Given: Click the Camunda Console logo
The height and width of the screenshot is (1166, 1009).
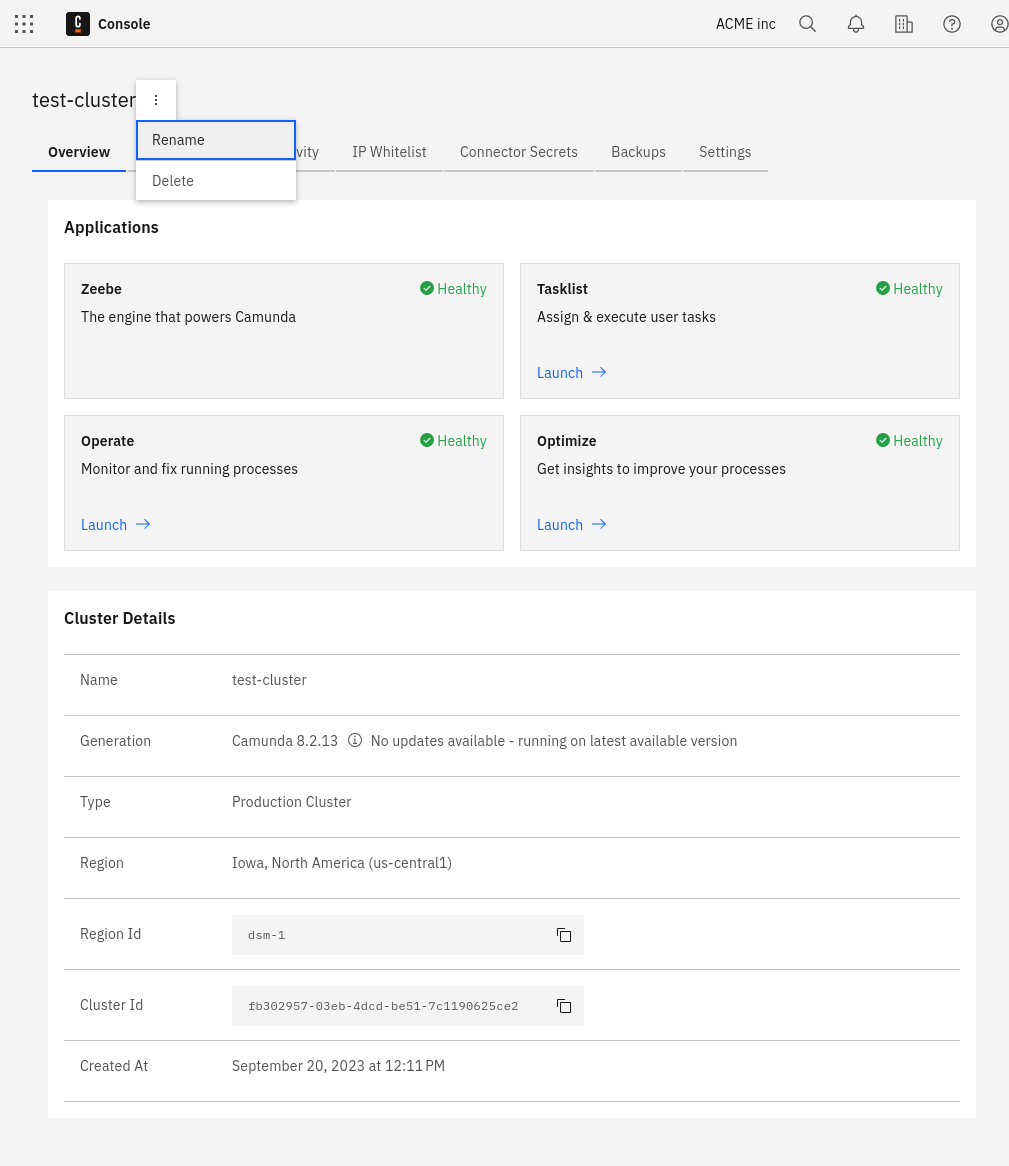Looking at the screenshot, I should pos(77,24).
